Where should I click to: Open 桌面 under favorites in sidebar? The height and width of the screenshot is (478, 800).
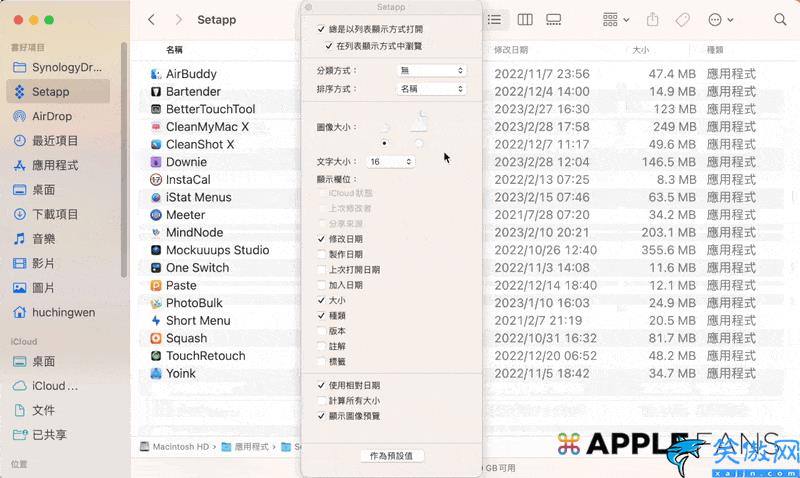[x=58, y=190]
